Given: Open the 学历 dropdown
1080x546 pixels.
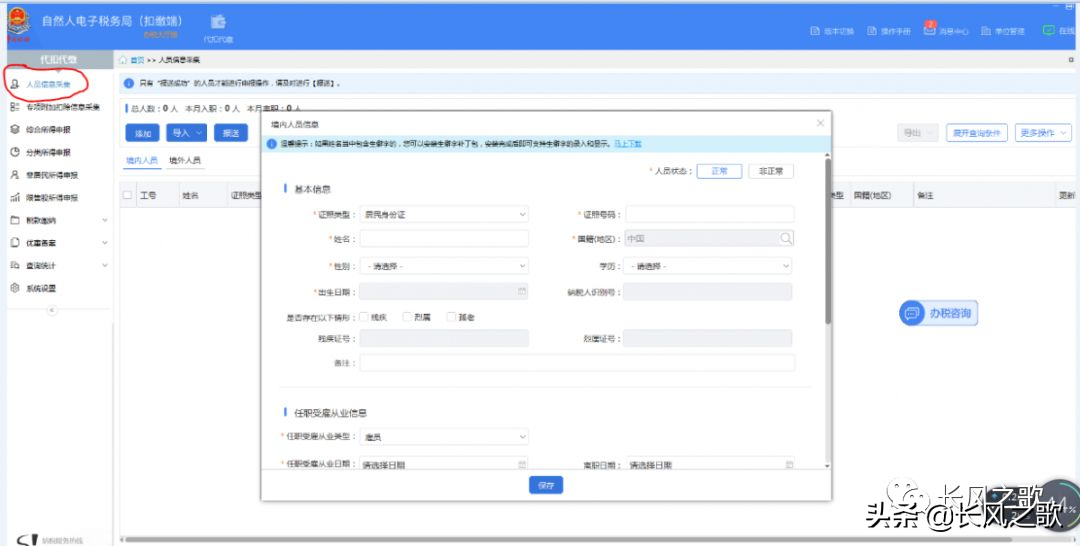Looking at the screenshot, I should tap(707, 266).
